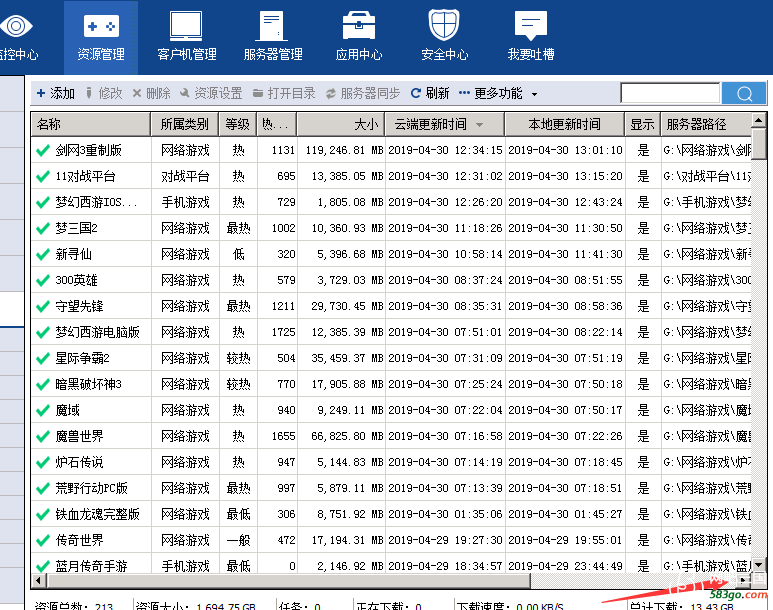773x610 pixels.
Task: Select the 梦幻西游电脑版 row name
Action: coord(98,332)
